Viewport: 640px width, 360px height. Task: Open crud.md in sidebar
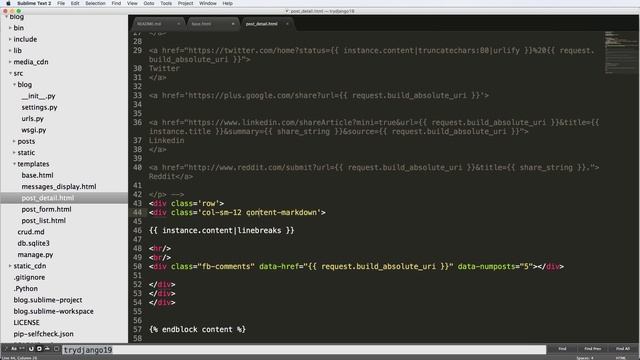[x=31, y=232]
